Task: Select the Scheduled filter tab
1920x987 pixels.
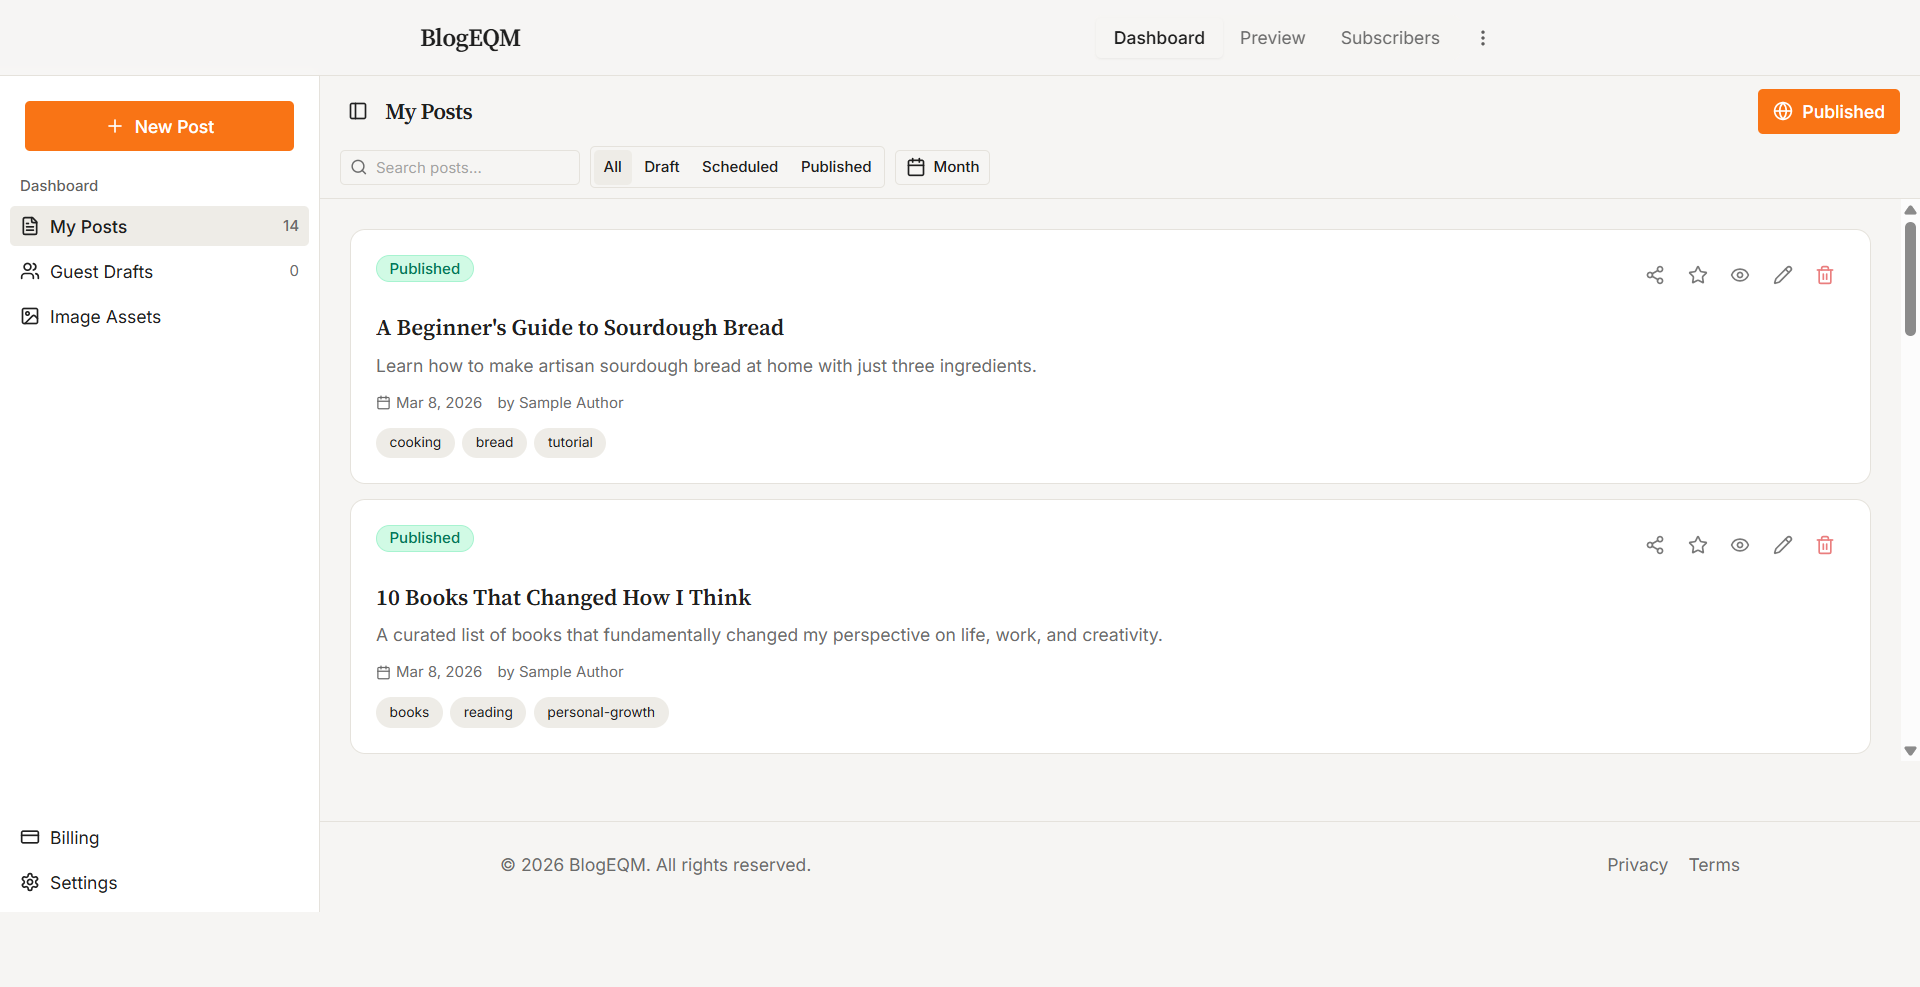Action: (740, 167)
